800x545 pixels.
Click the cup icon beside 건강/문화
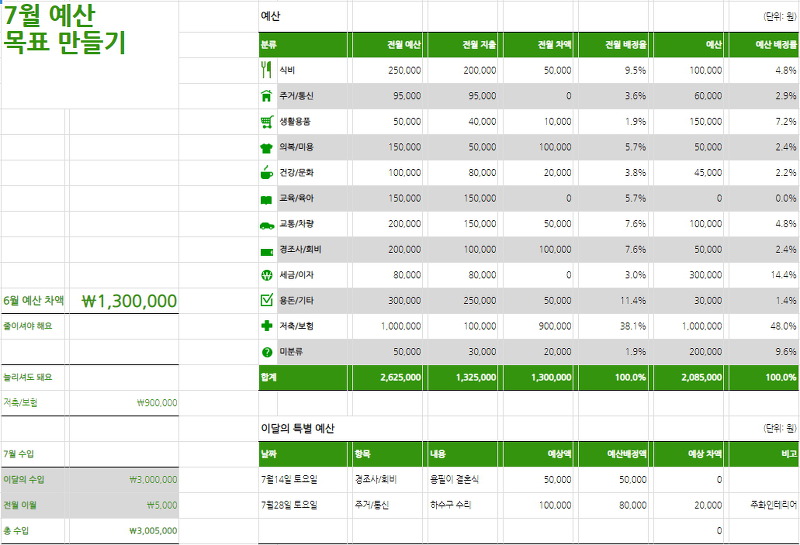tap(266, 172)
